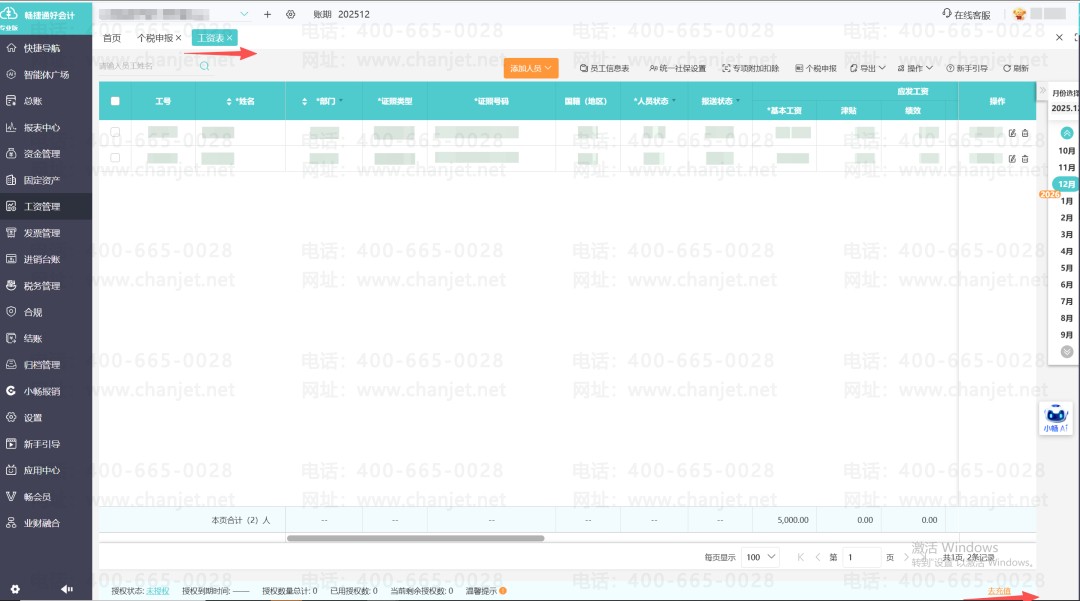Check the second employee row checkbox
Viewport: 1080px width, 601px height.
pyautogui.click(x=115, y=158)
